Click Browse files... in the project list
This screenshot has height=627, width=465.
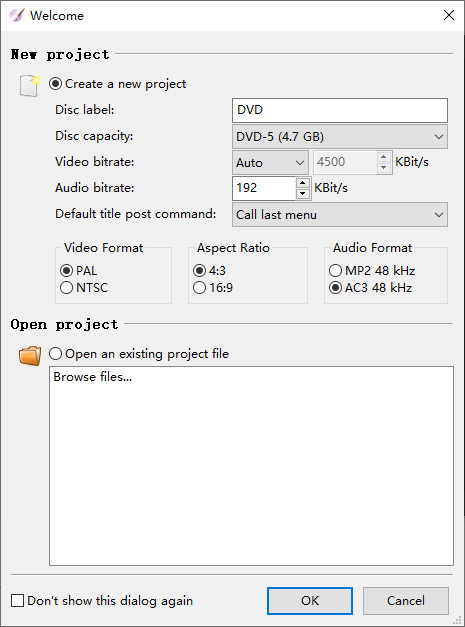tap(92, 377)
